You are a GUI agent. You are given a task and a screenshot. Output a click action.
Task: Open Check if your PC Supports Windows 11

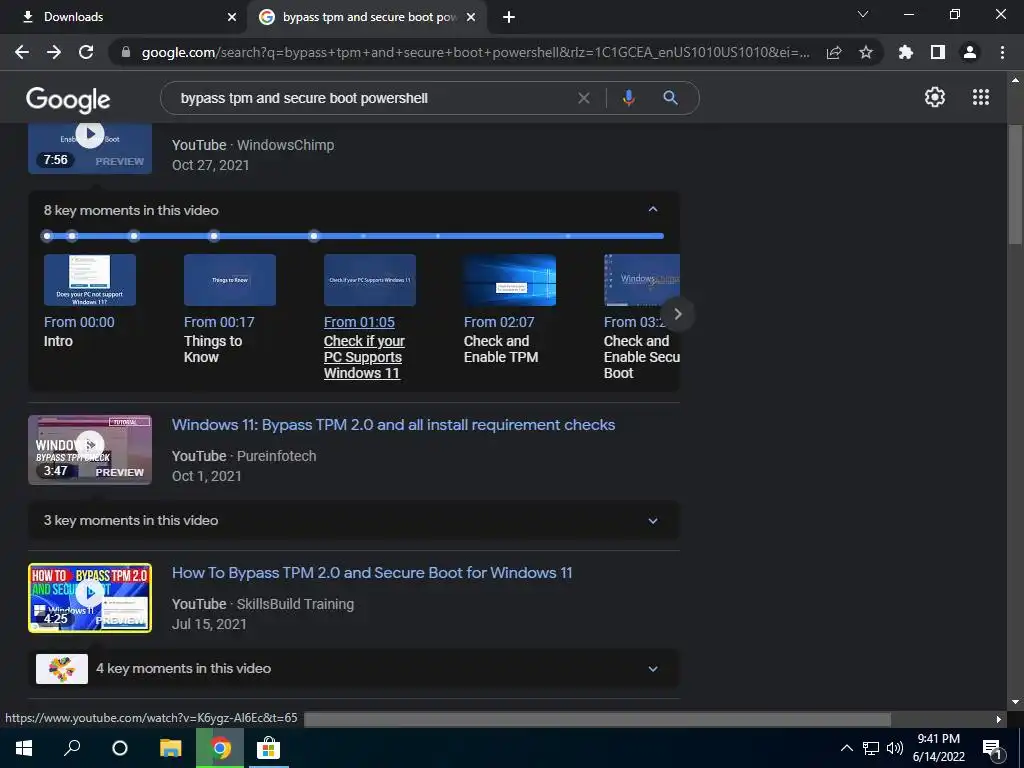(364, 357)
